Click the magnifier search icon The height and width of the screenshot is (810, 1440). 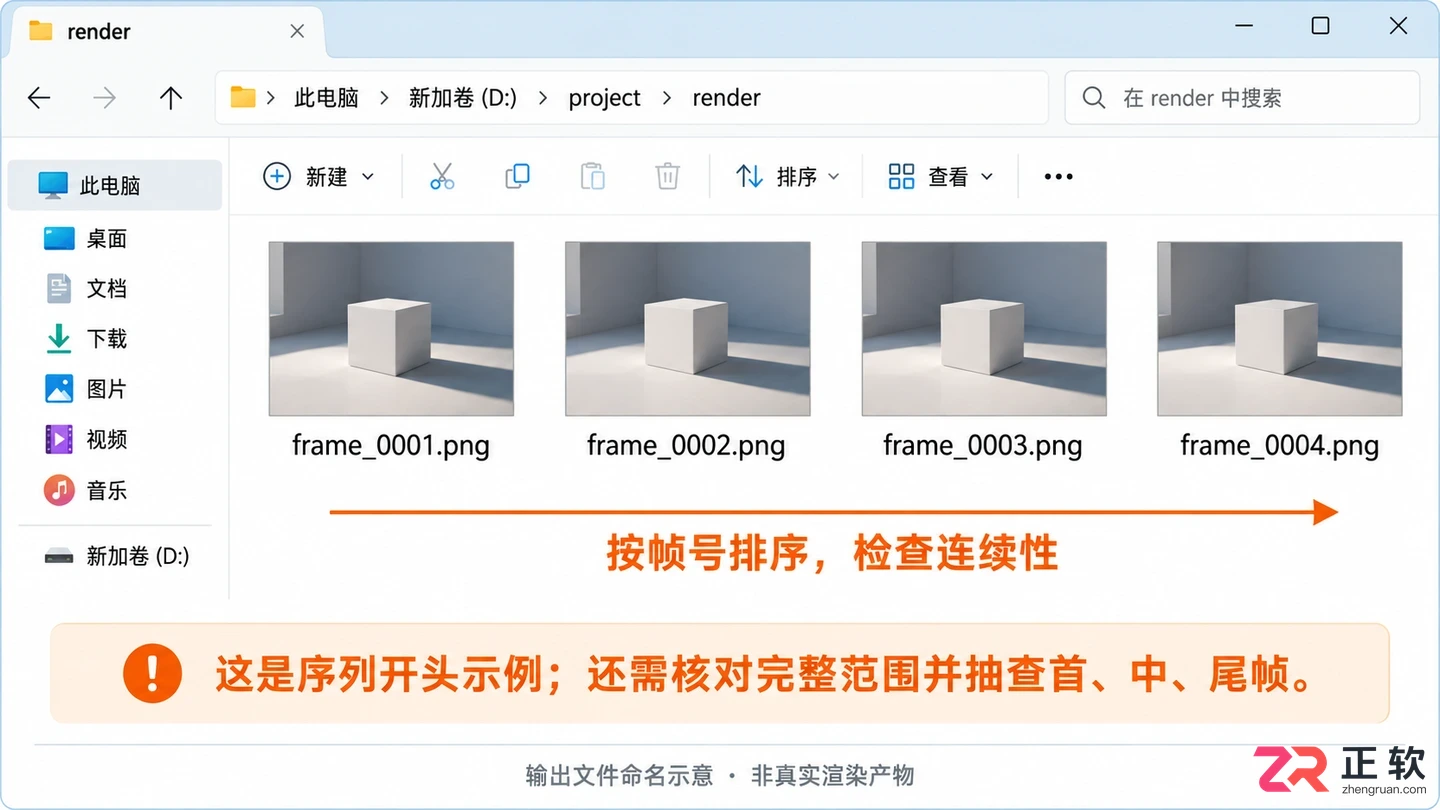point(1094,98)
